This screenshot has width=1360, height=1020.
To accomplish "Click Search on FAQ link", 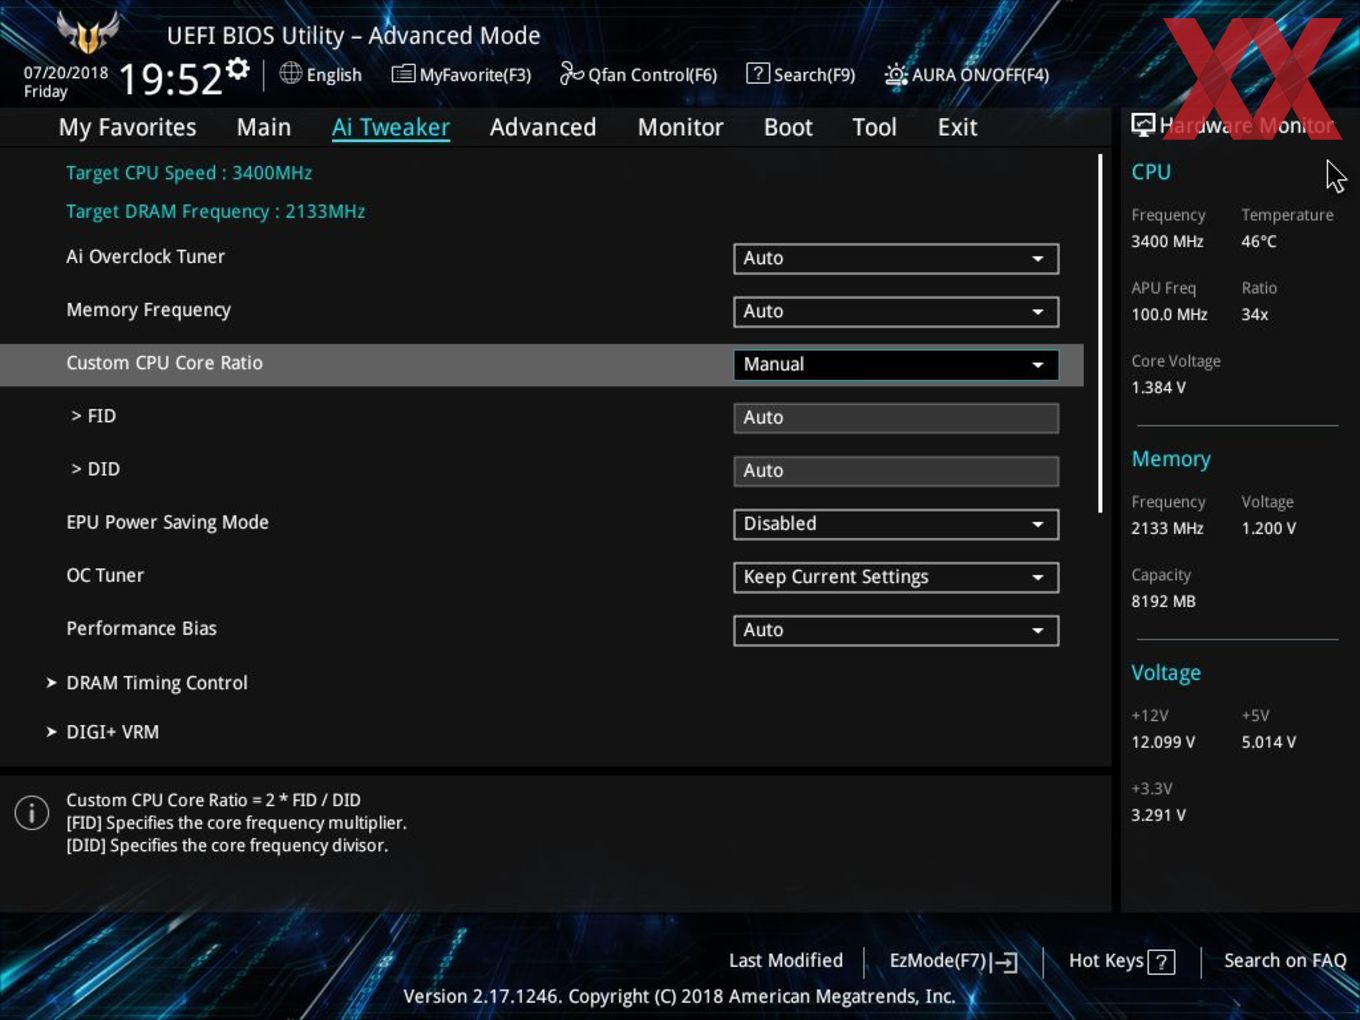I will click(1285, 960).
